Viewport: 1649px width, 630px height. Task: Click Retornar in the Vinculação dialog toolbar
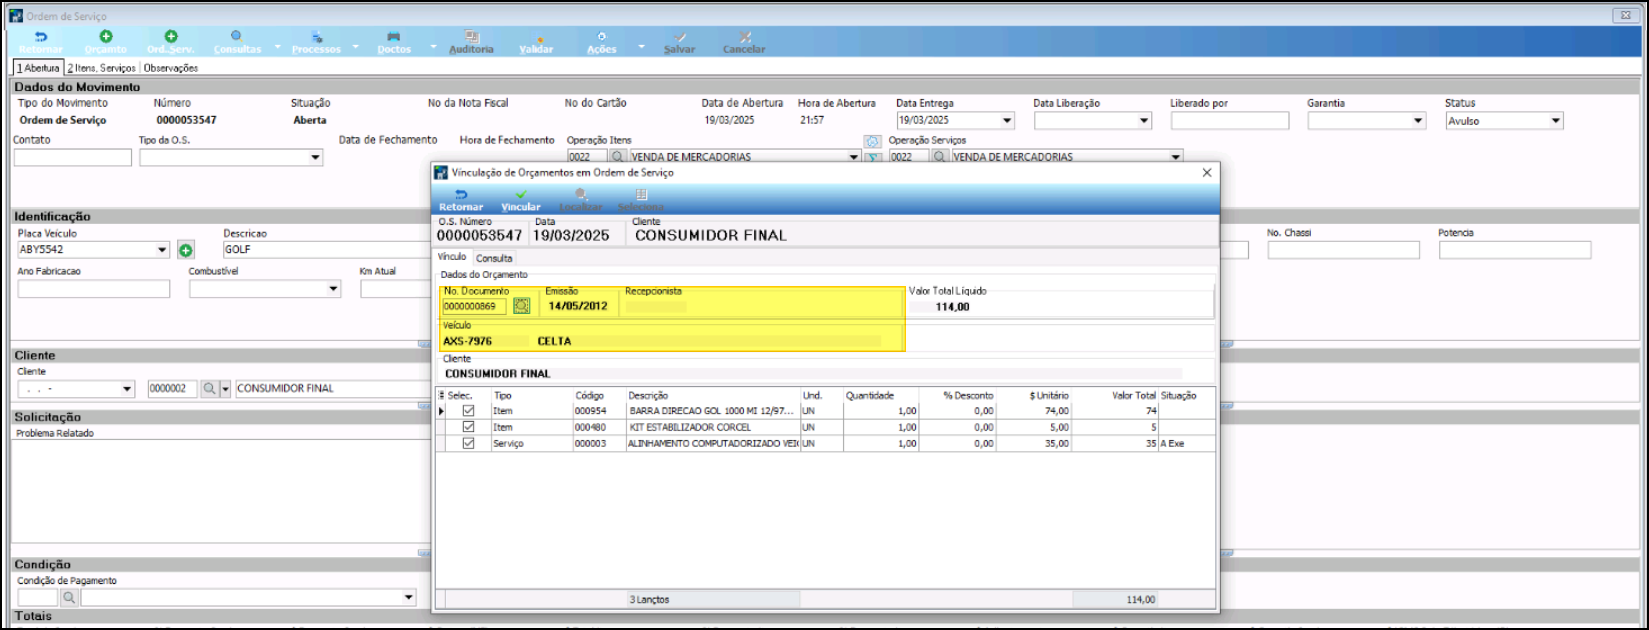[461, 200]
